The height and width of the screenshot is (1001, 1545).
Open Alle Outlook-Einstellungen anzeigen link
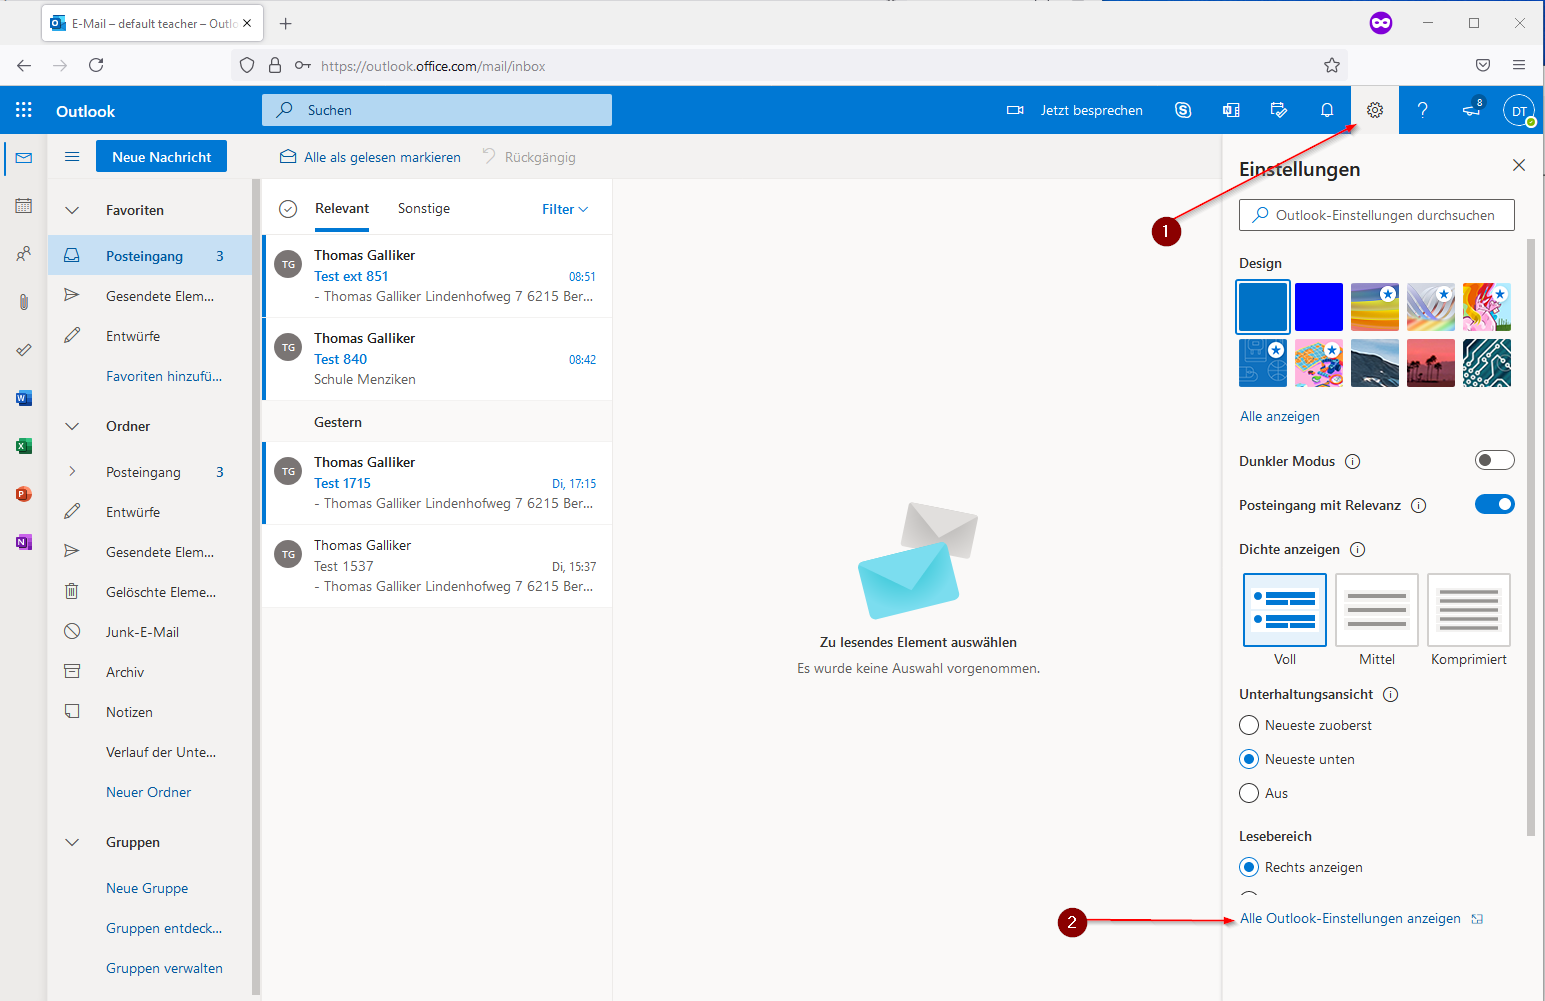pyautogui.click(x=1350, y=918)
